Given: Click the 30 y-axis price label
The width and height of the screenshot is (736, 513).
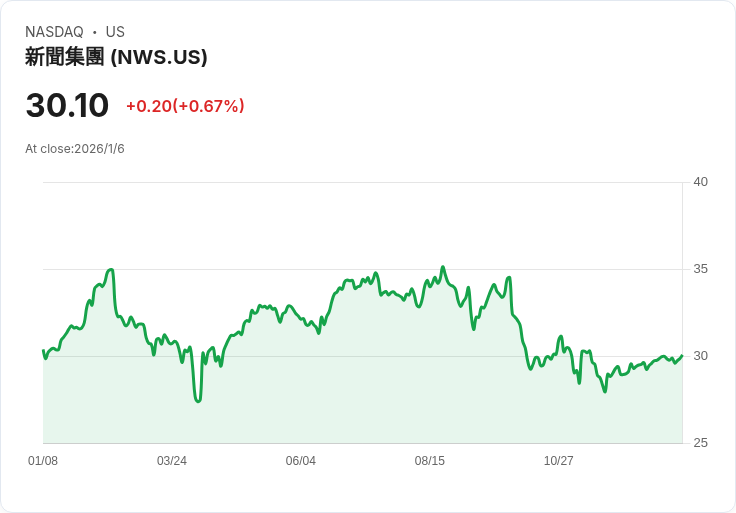Looking at the screenshot, I should point(700,356).
